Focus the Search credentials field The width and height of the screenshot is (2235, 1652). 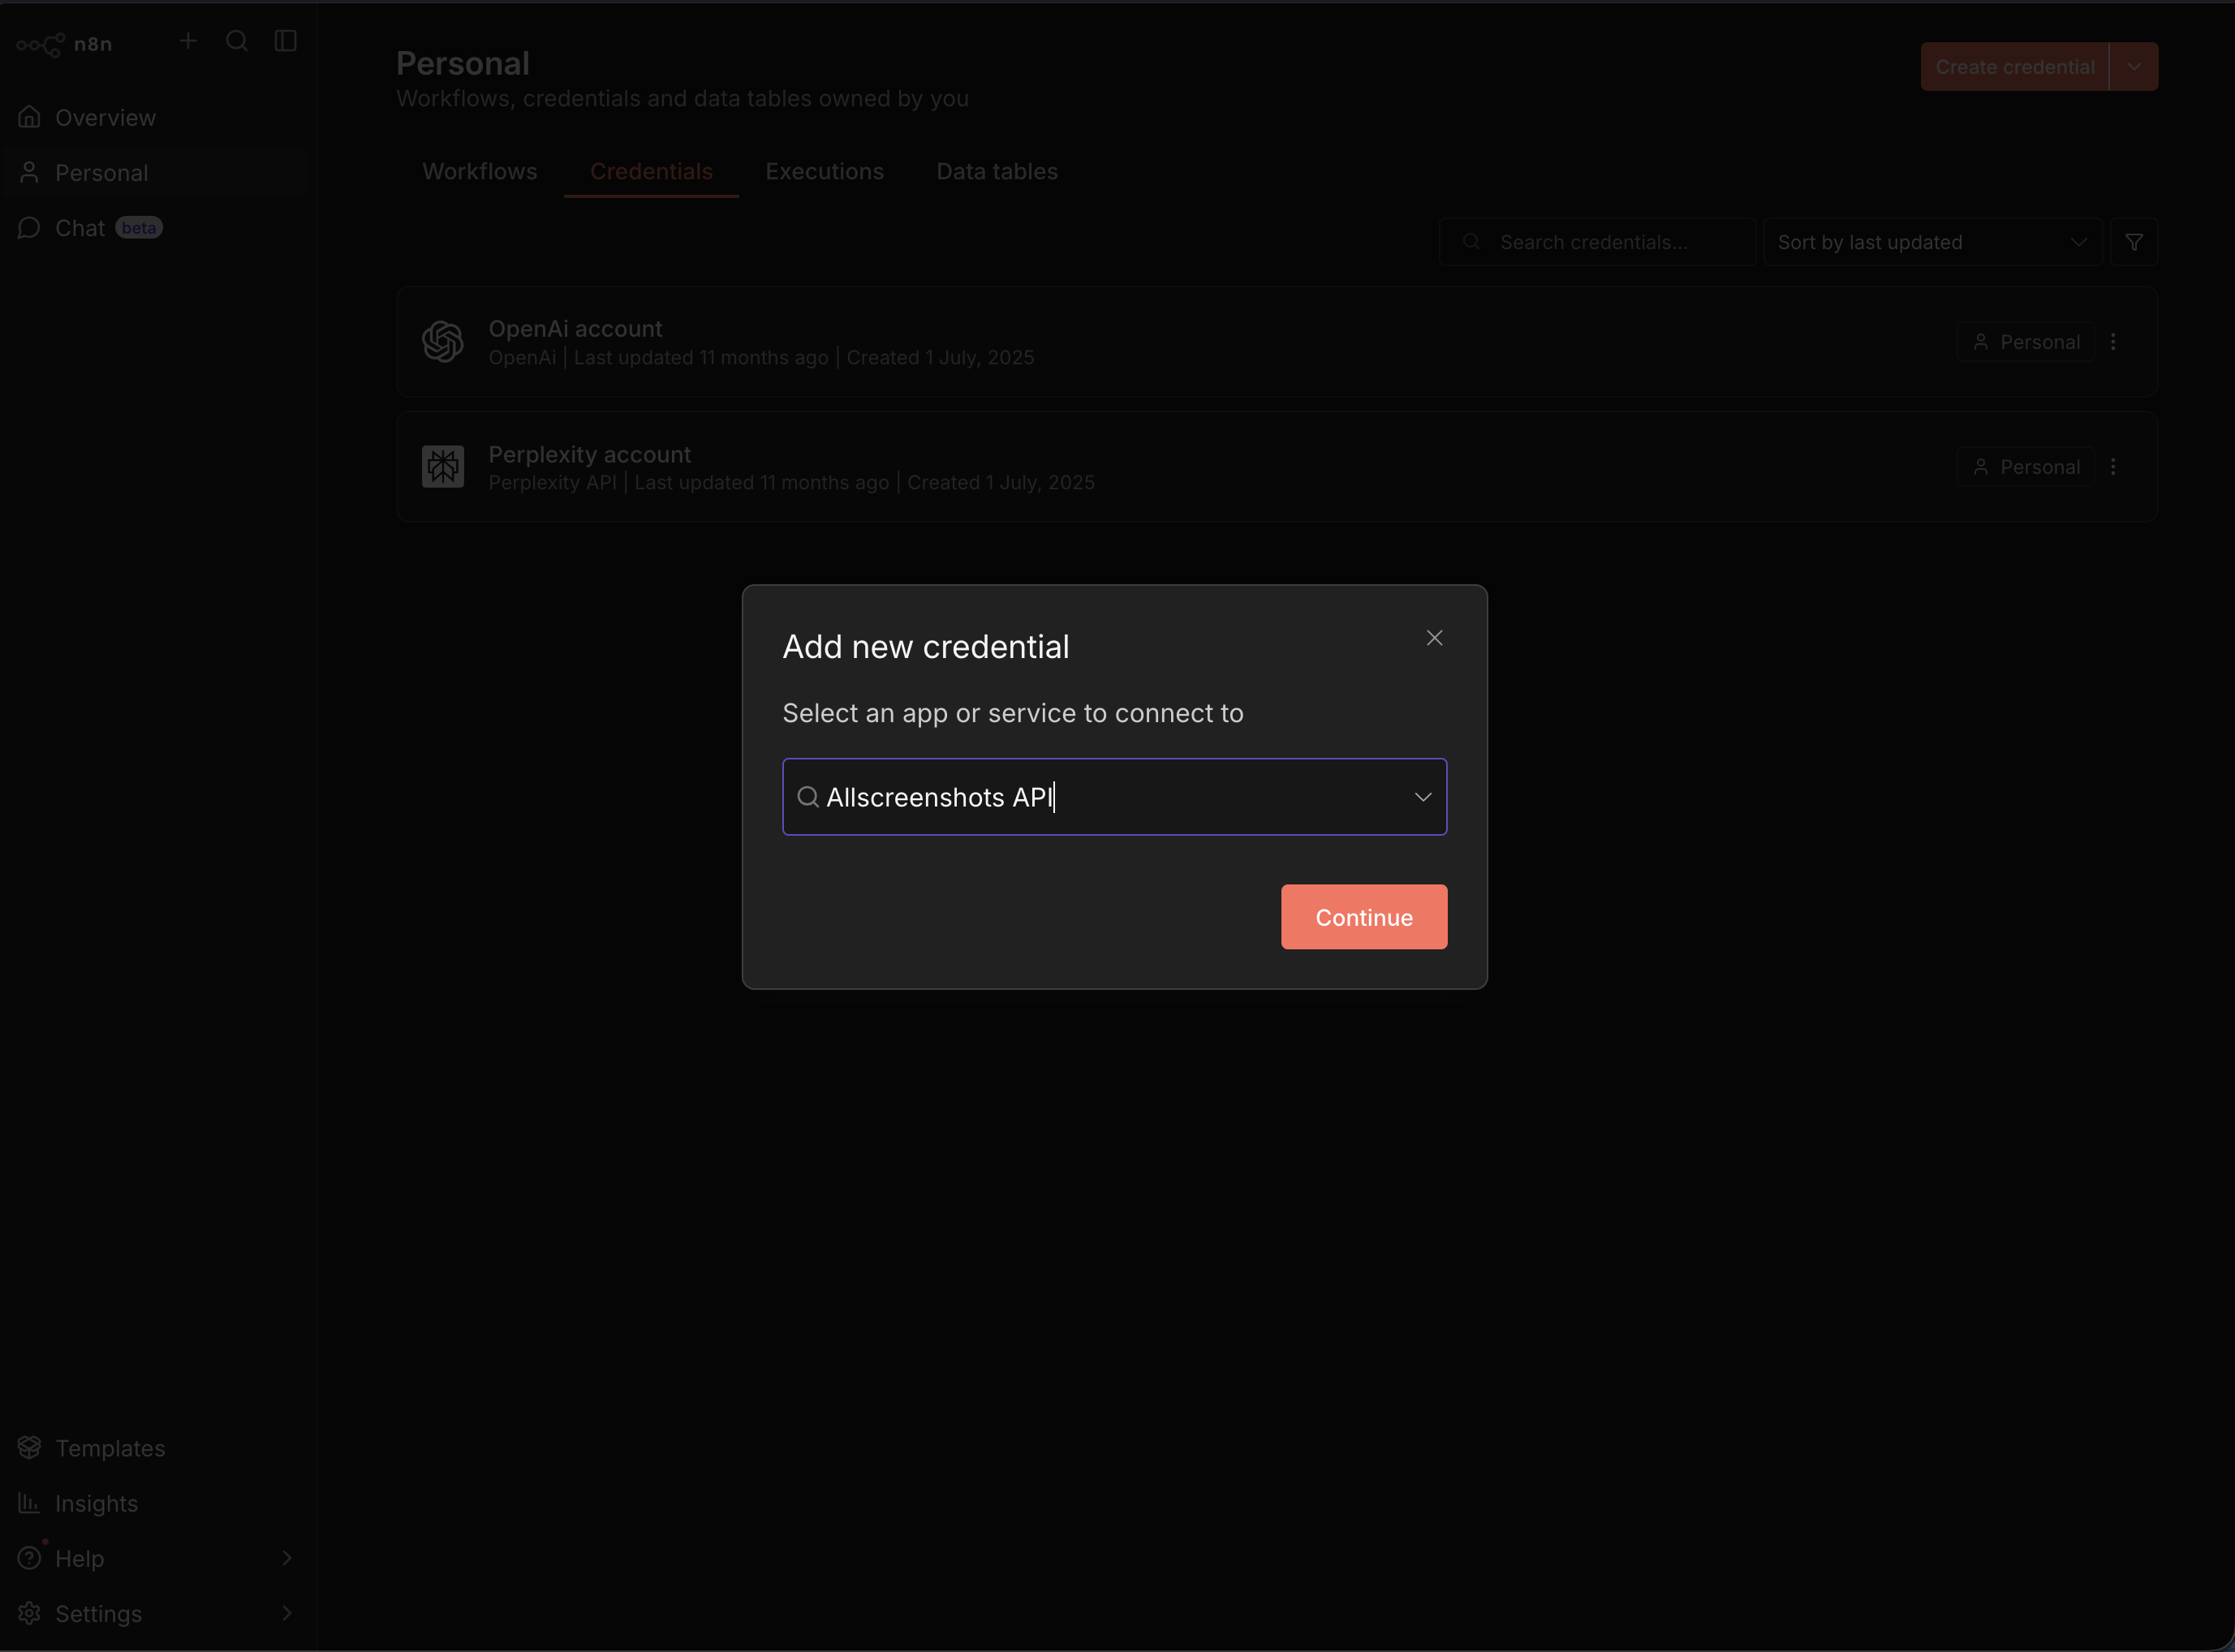tap(1597, 242)
